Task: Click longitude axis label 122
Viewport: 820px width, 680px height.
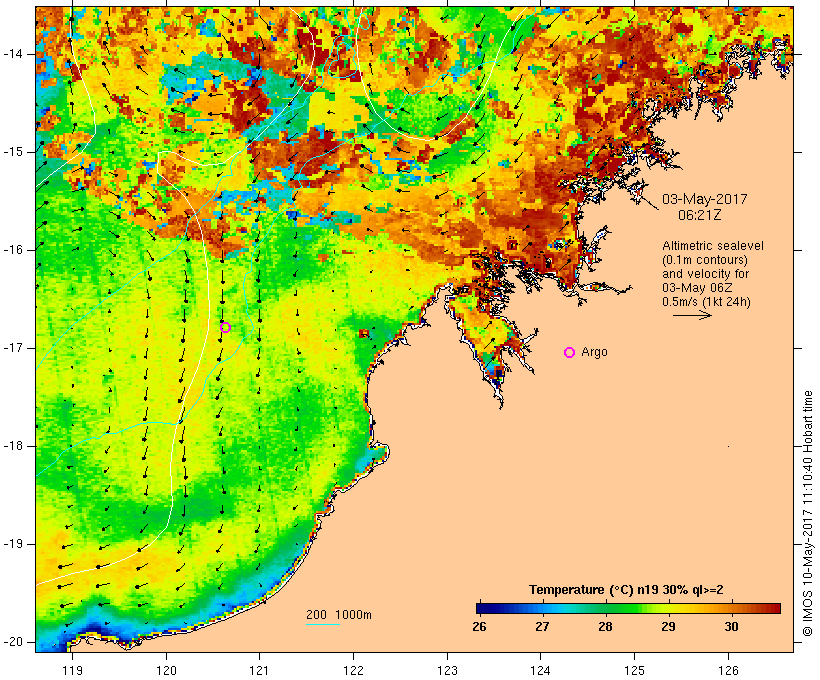Action: [354, 670]
